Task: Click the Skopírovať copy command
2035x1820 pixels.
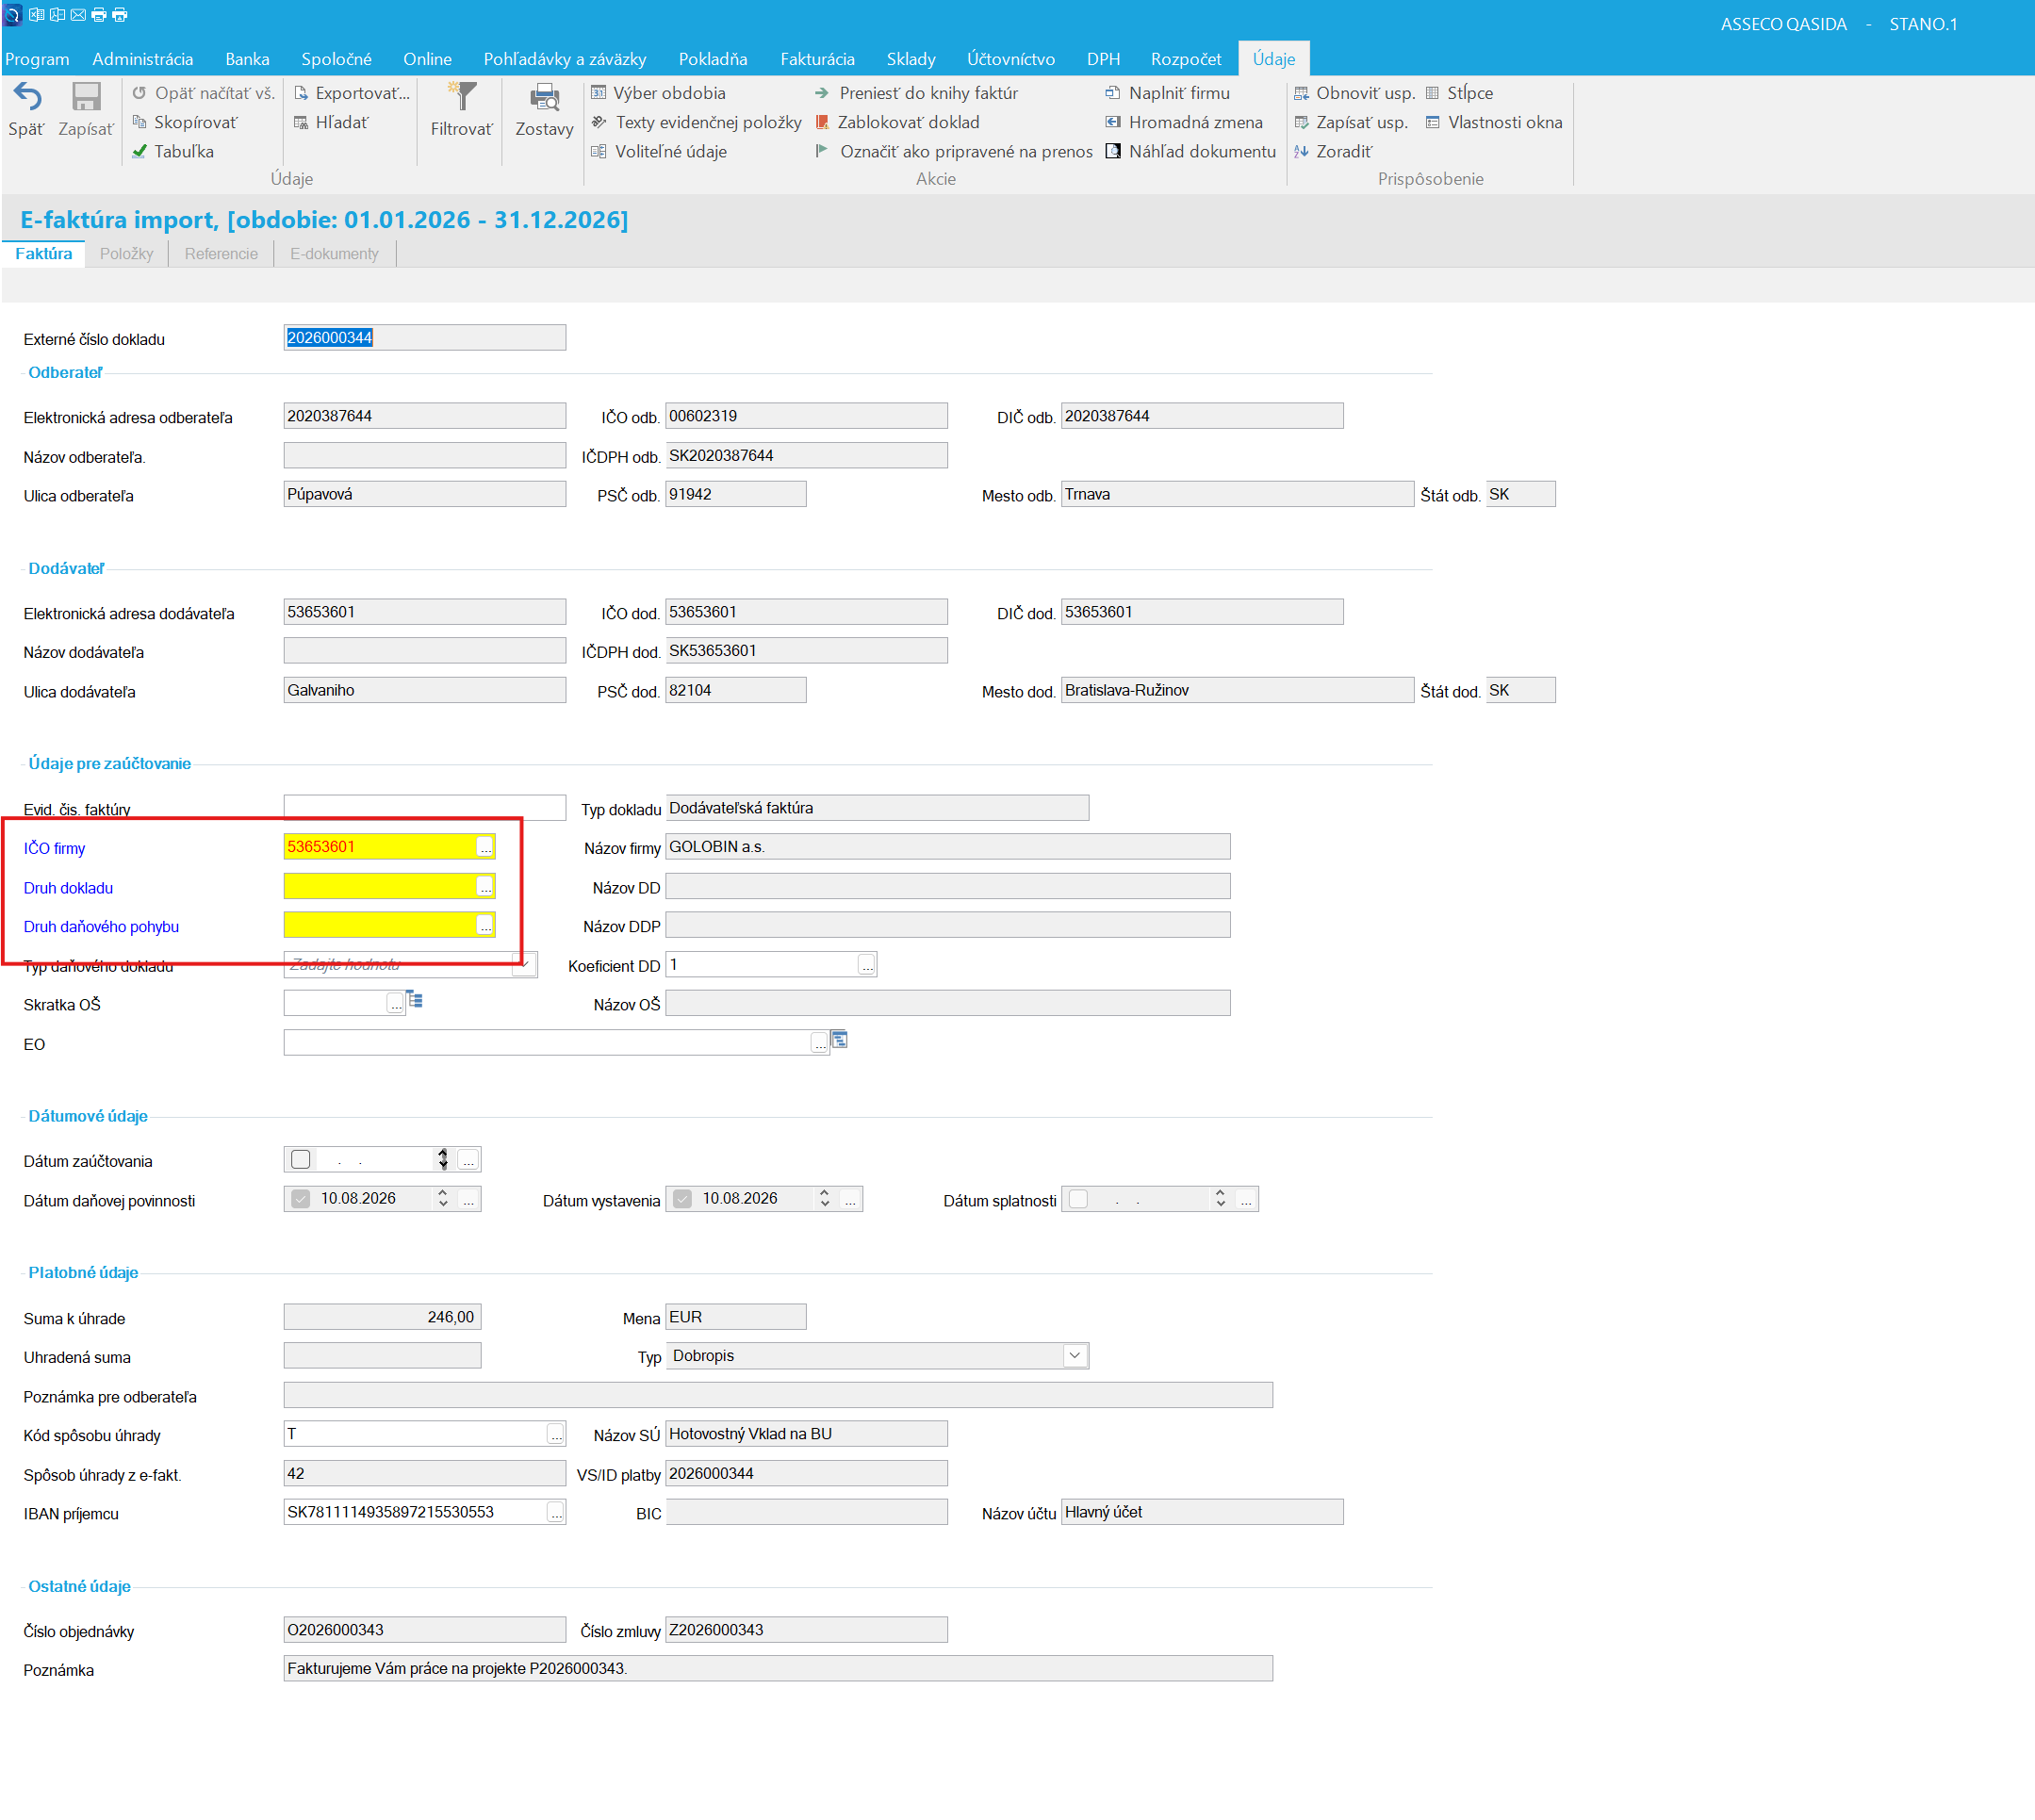Action: point(185,122)
